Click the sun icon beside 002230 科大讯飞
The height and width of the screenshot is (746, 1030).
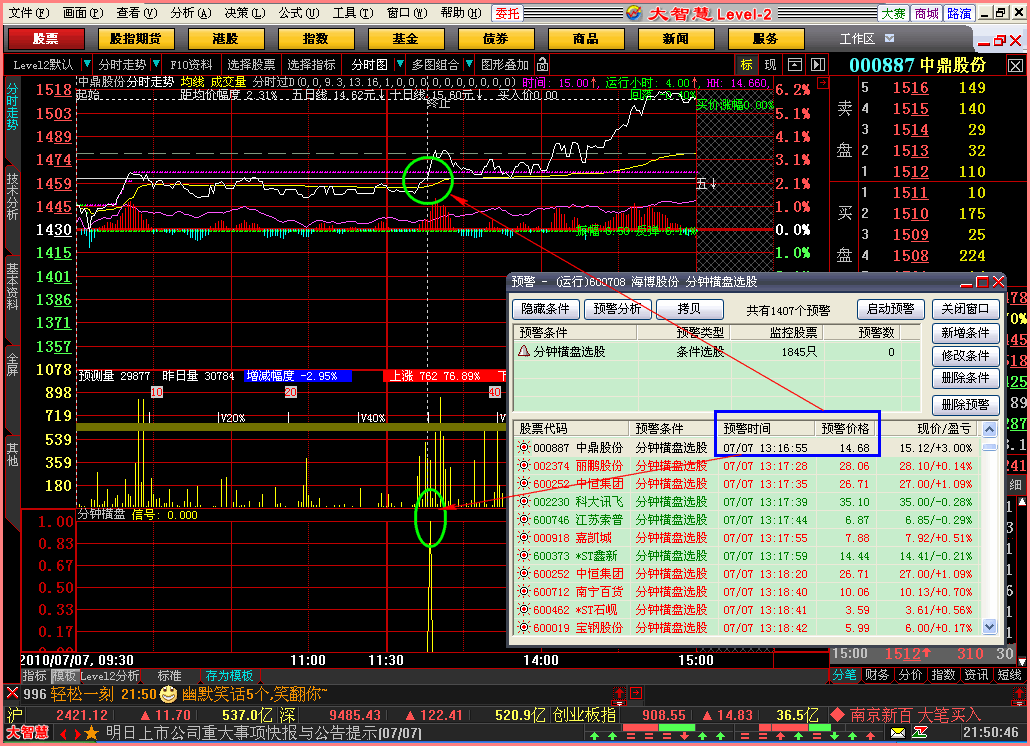[x=524, y=502]
